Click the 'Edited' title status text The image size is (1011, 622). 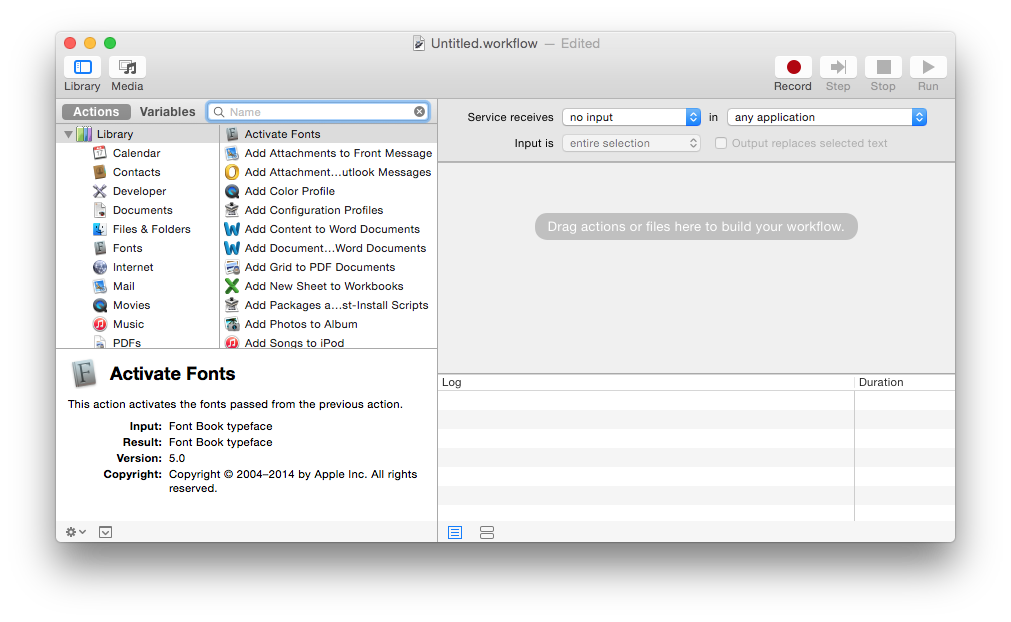point(580,43)
